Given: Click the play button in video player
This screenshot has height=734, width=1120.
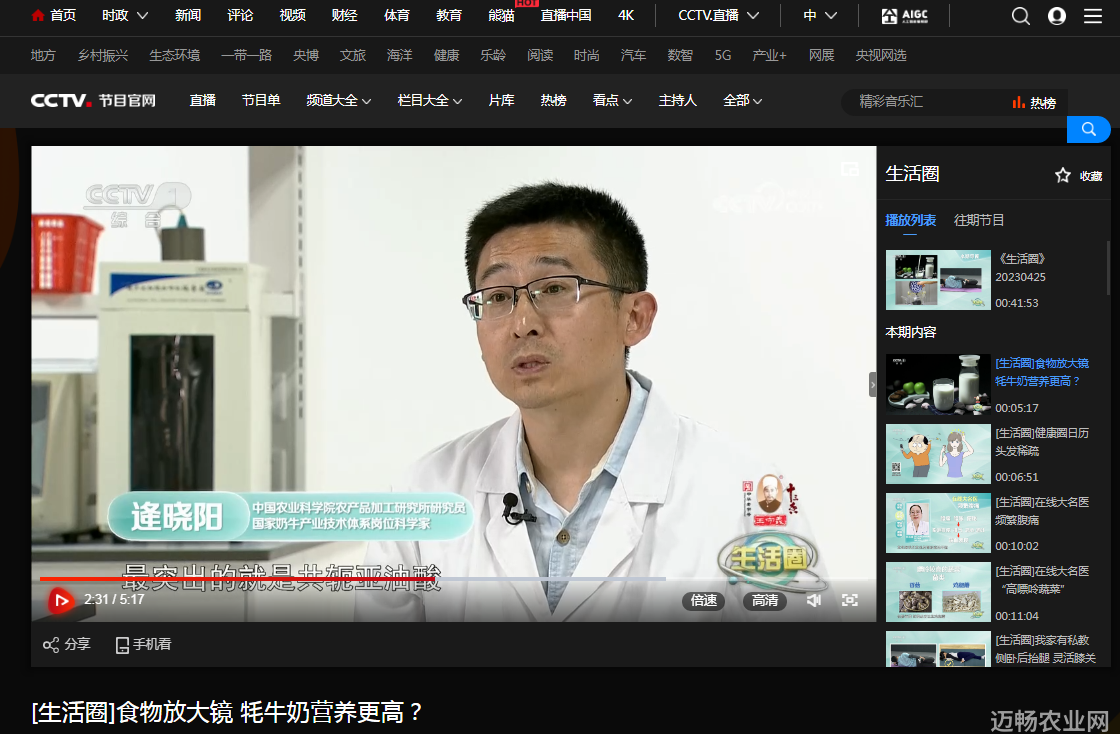Looking at the screenshot, I should [x=61, y=600].
